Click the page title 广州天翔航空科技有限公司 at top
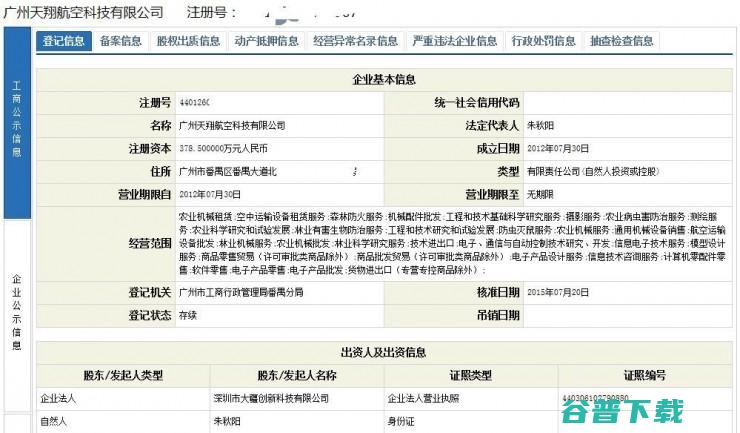Screen dimensions: 740x433 (x=84, y=12)
